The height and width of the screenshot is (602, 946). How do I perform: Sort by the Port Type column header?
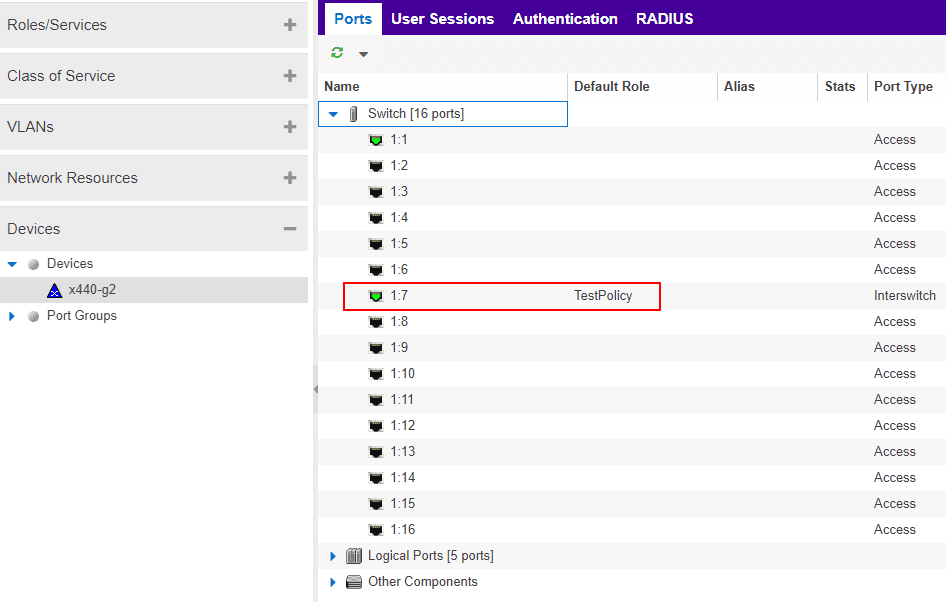coord(903,87)
